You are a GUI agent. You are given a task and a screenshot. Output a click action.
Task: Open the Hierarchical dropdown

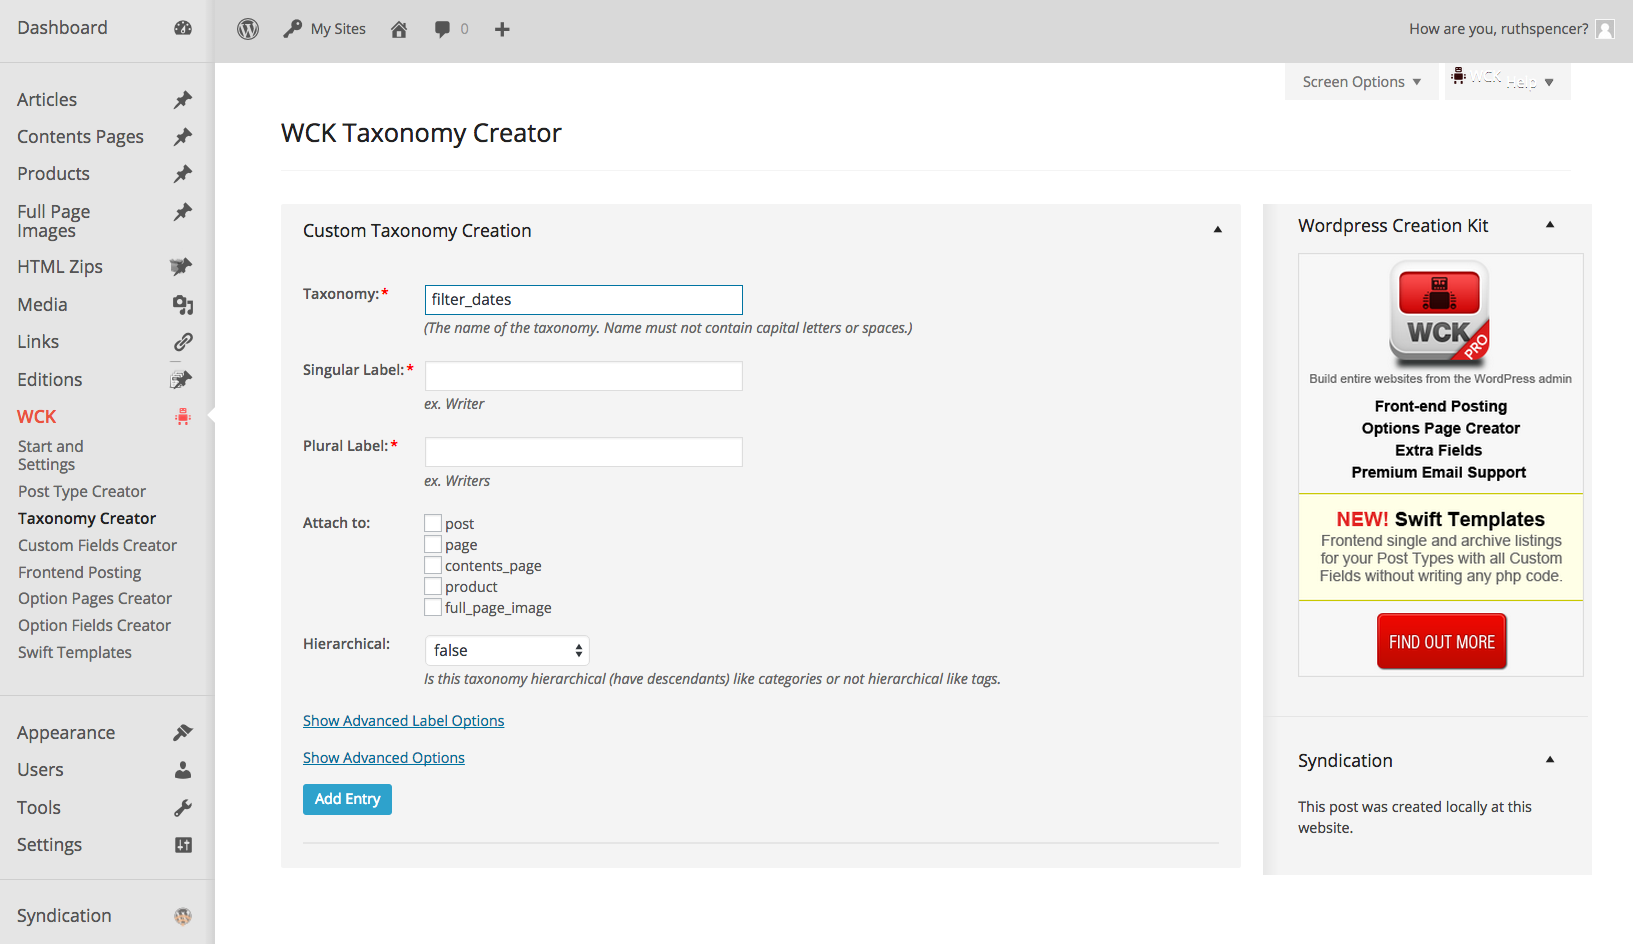tap(507, 650)
